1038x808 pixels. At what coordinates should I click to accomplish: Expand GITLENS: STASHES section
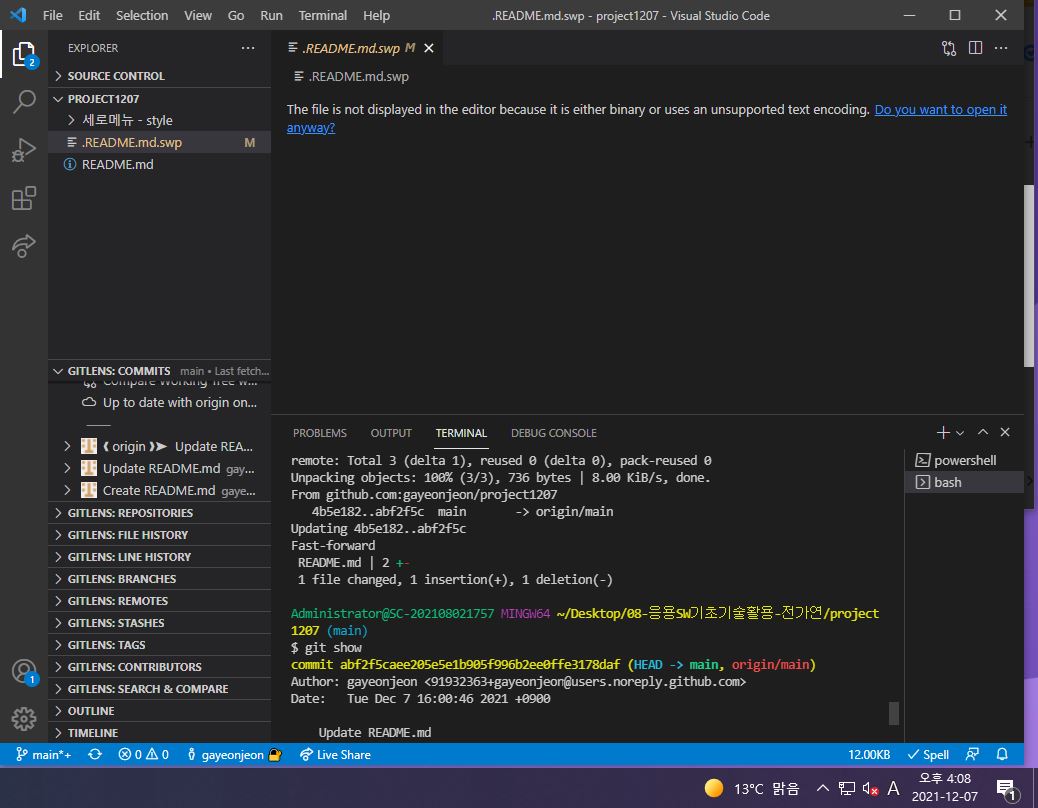coord(160,623)
